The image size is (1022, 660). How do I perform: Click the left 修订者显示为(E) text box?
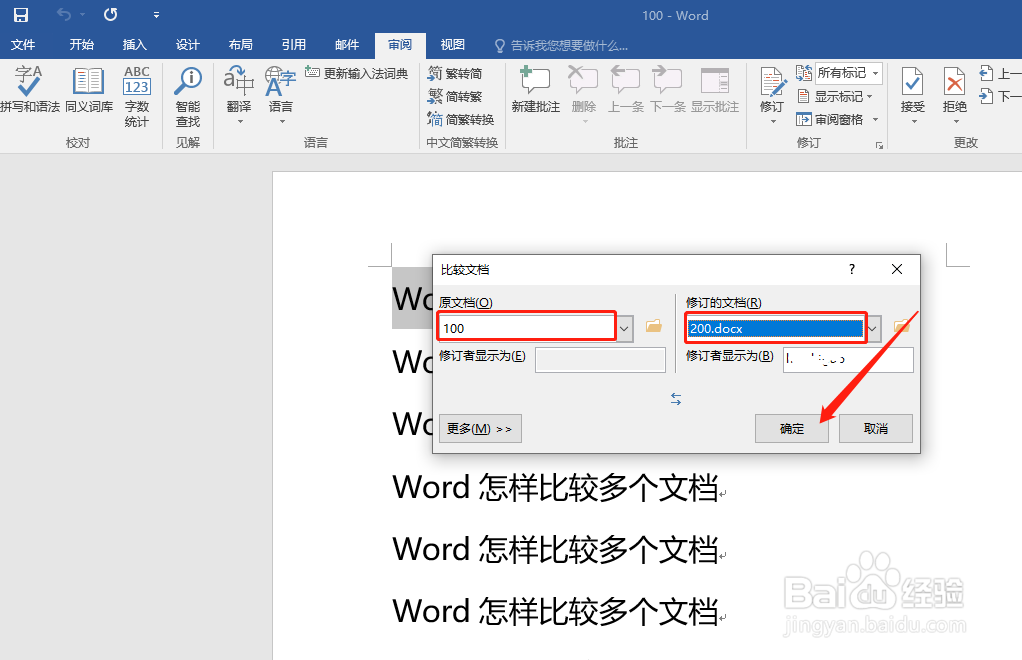(x=600, y=360)
